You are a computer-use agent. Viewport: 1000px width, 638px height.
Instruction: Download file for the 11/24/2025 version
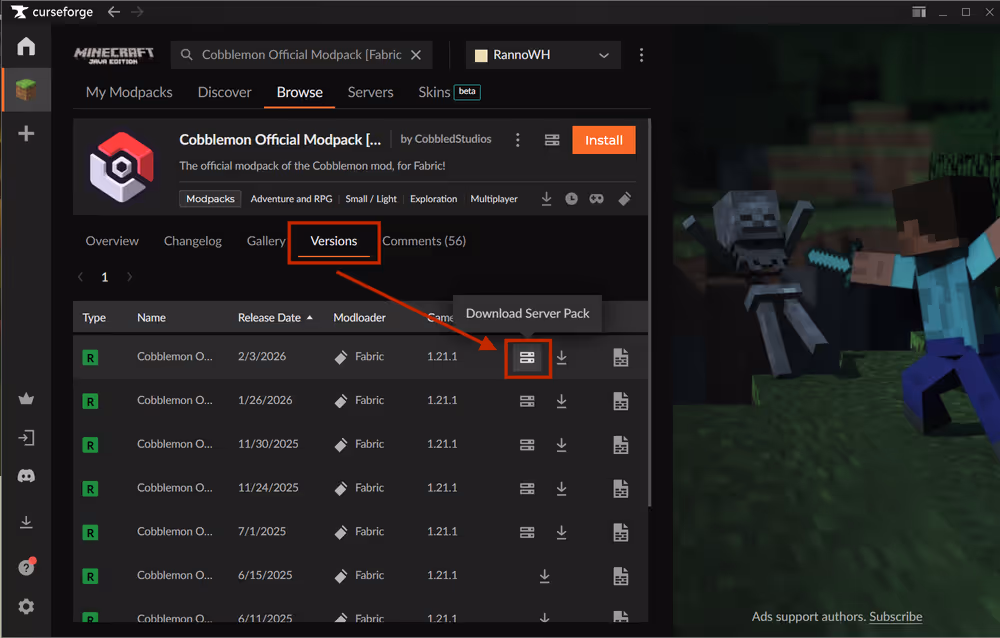tap(561, 489)
